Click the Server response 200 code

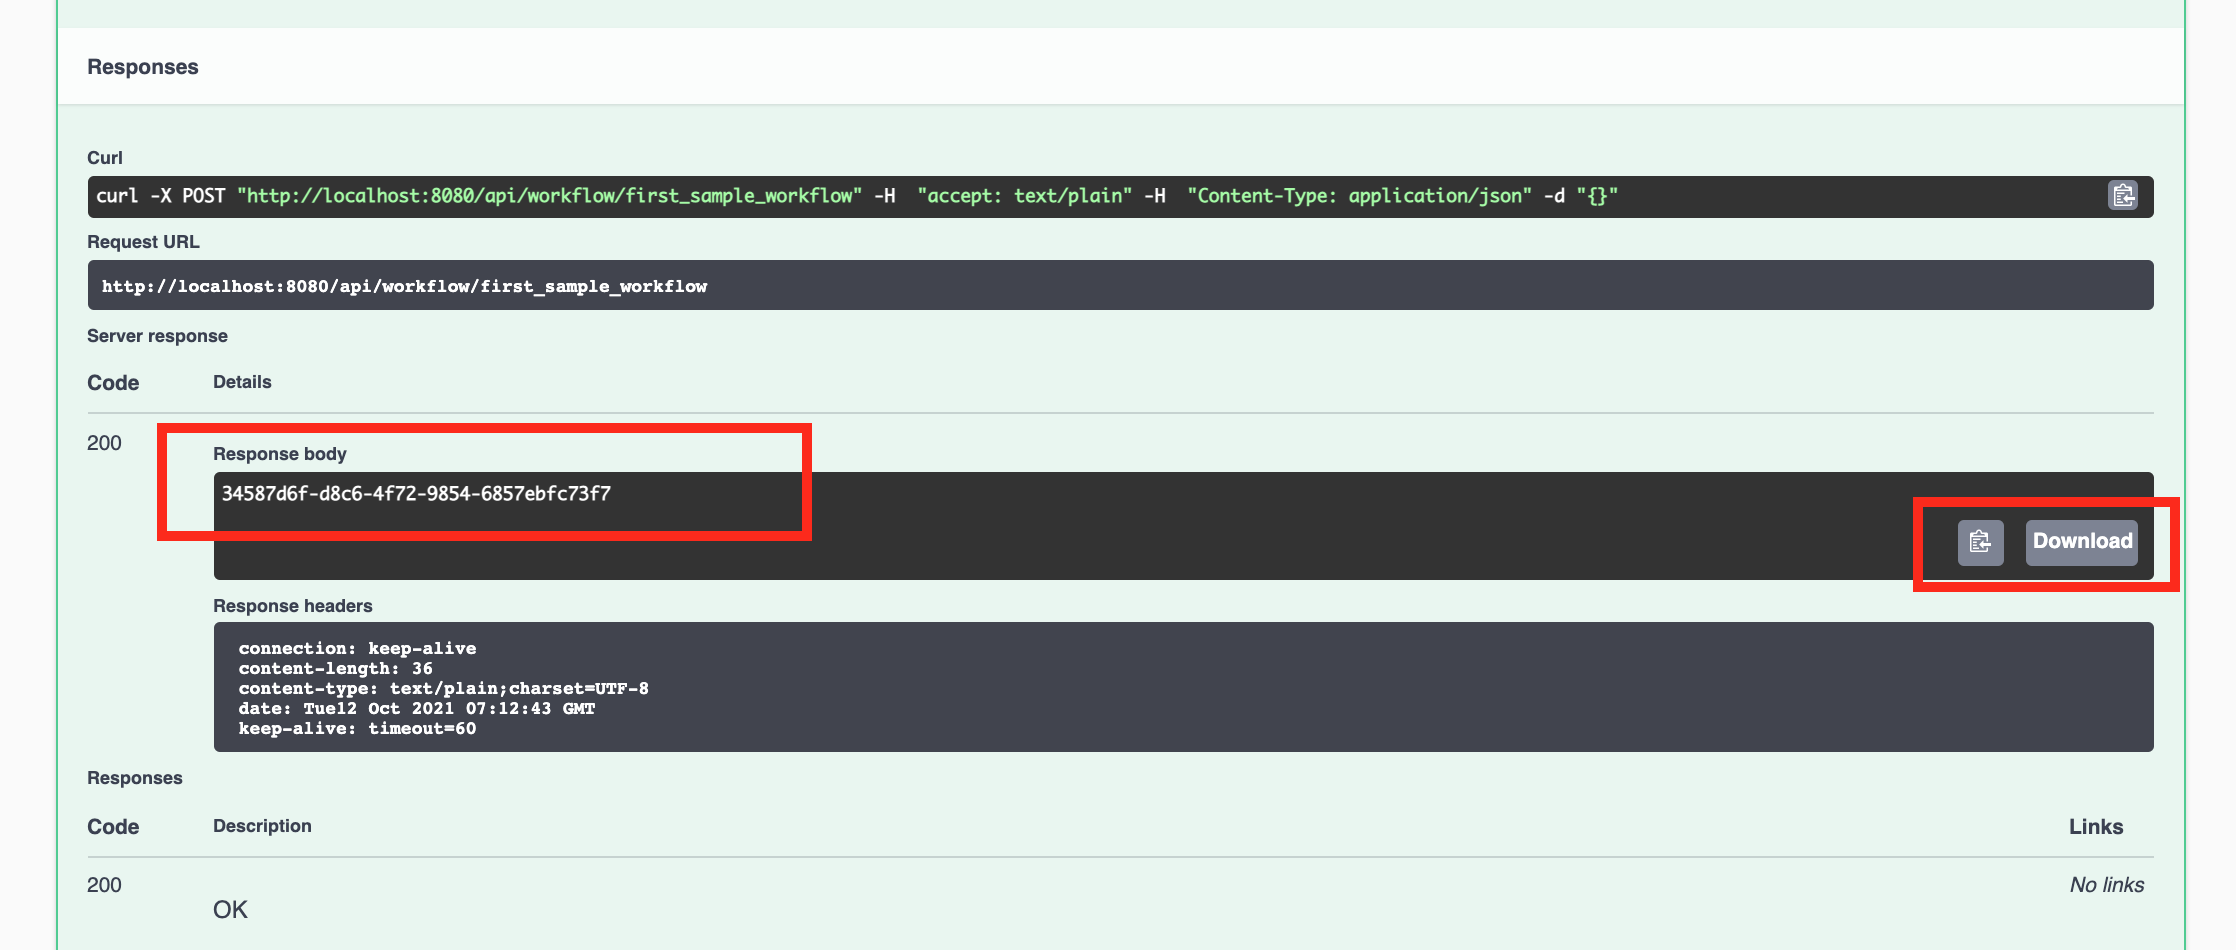point(104,443)
